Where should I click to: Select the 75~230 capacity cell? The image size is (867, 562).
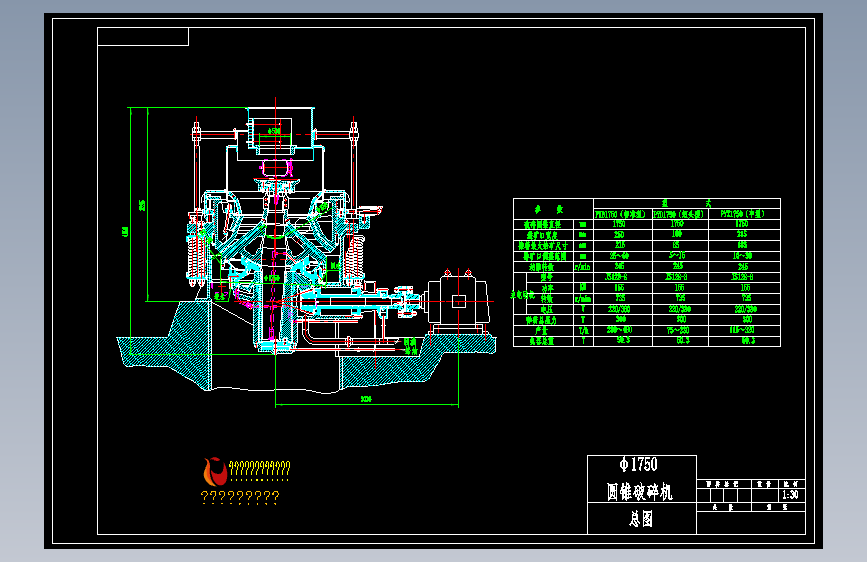678,330
